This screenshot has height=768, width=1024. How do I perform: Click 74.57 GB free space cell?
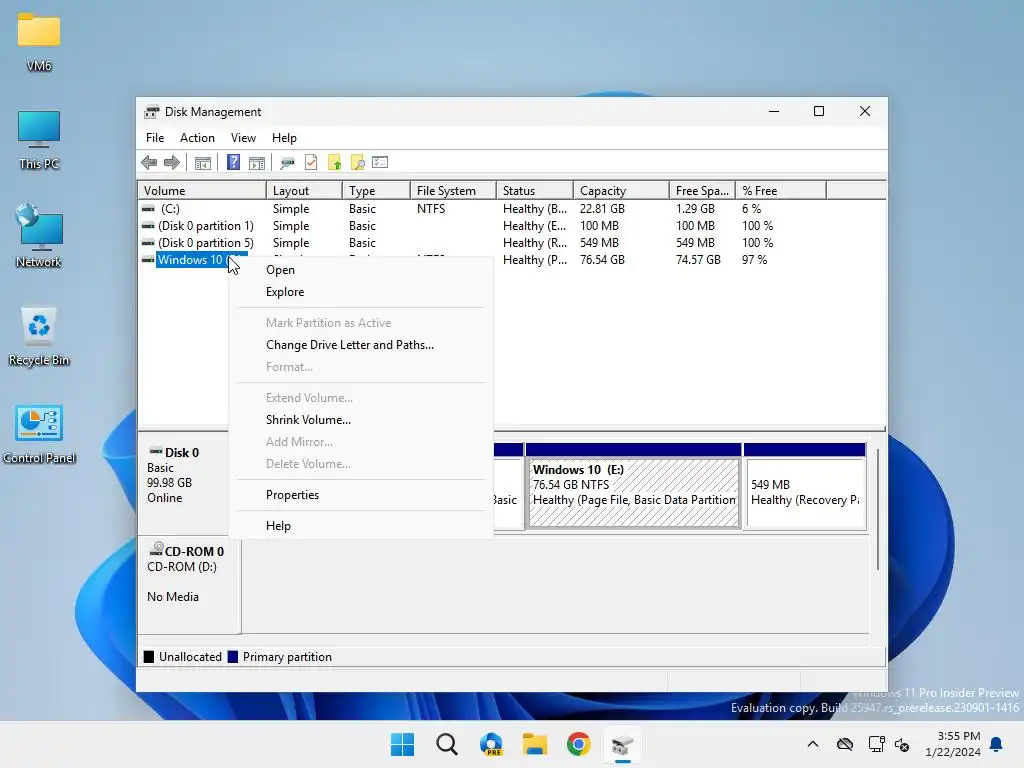[x=698, y=260]
